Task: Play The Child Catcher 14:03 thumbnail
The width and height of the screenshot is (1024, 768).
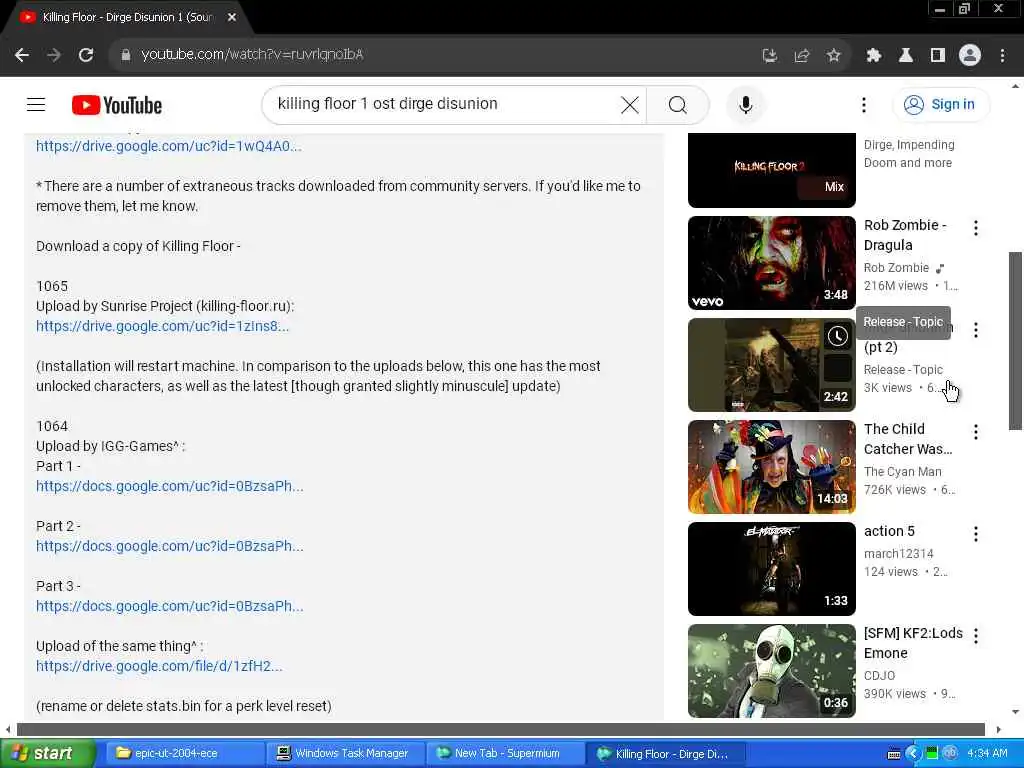Action: click(x=771, y=467)
